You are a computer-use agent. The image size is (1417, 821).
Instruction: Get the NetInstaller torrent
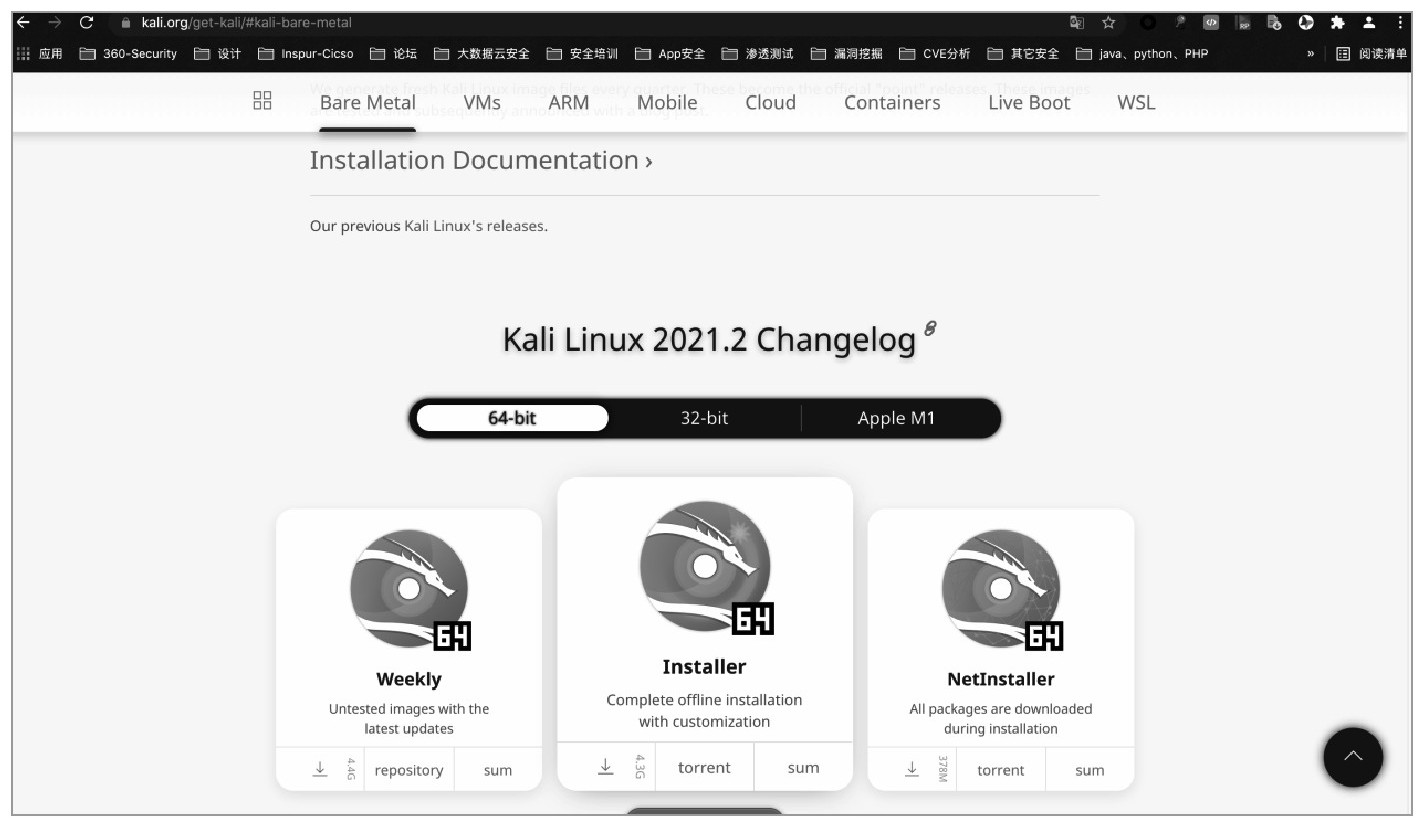(x=1001, y=770)
